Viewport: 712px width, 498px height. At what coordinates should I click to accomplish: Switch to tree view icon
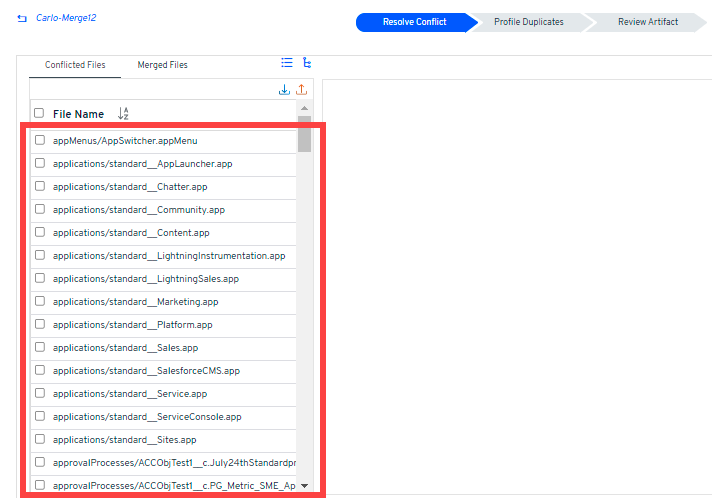(307, 63)
